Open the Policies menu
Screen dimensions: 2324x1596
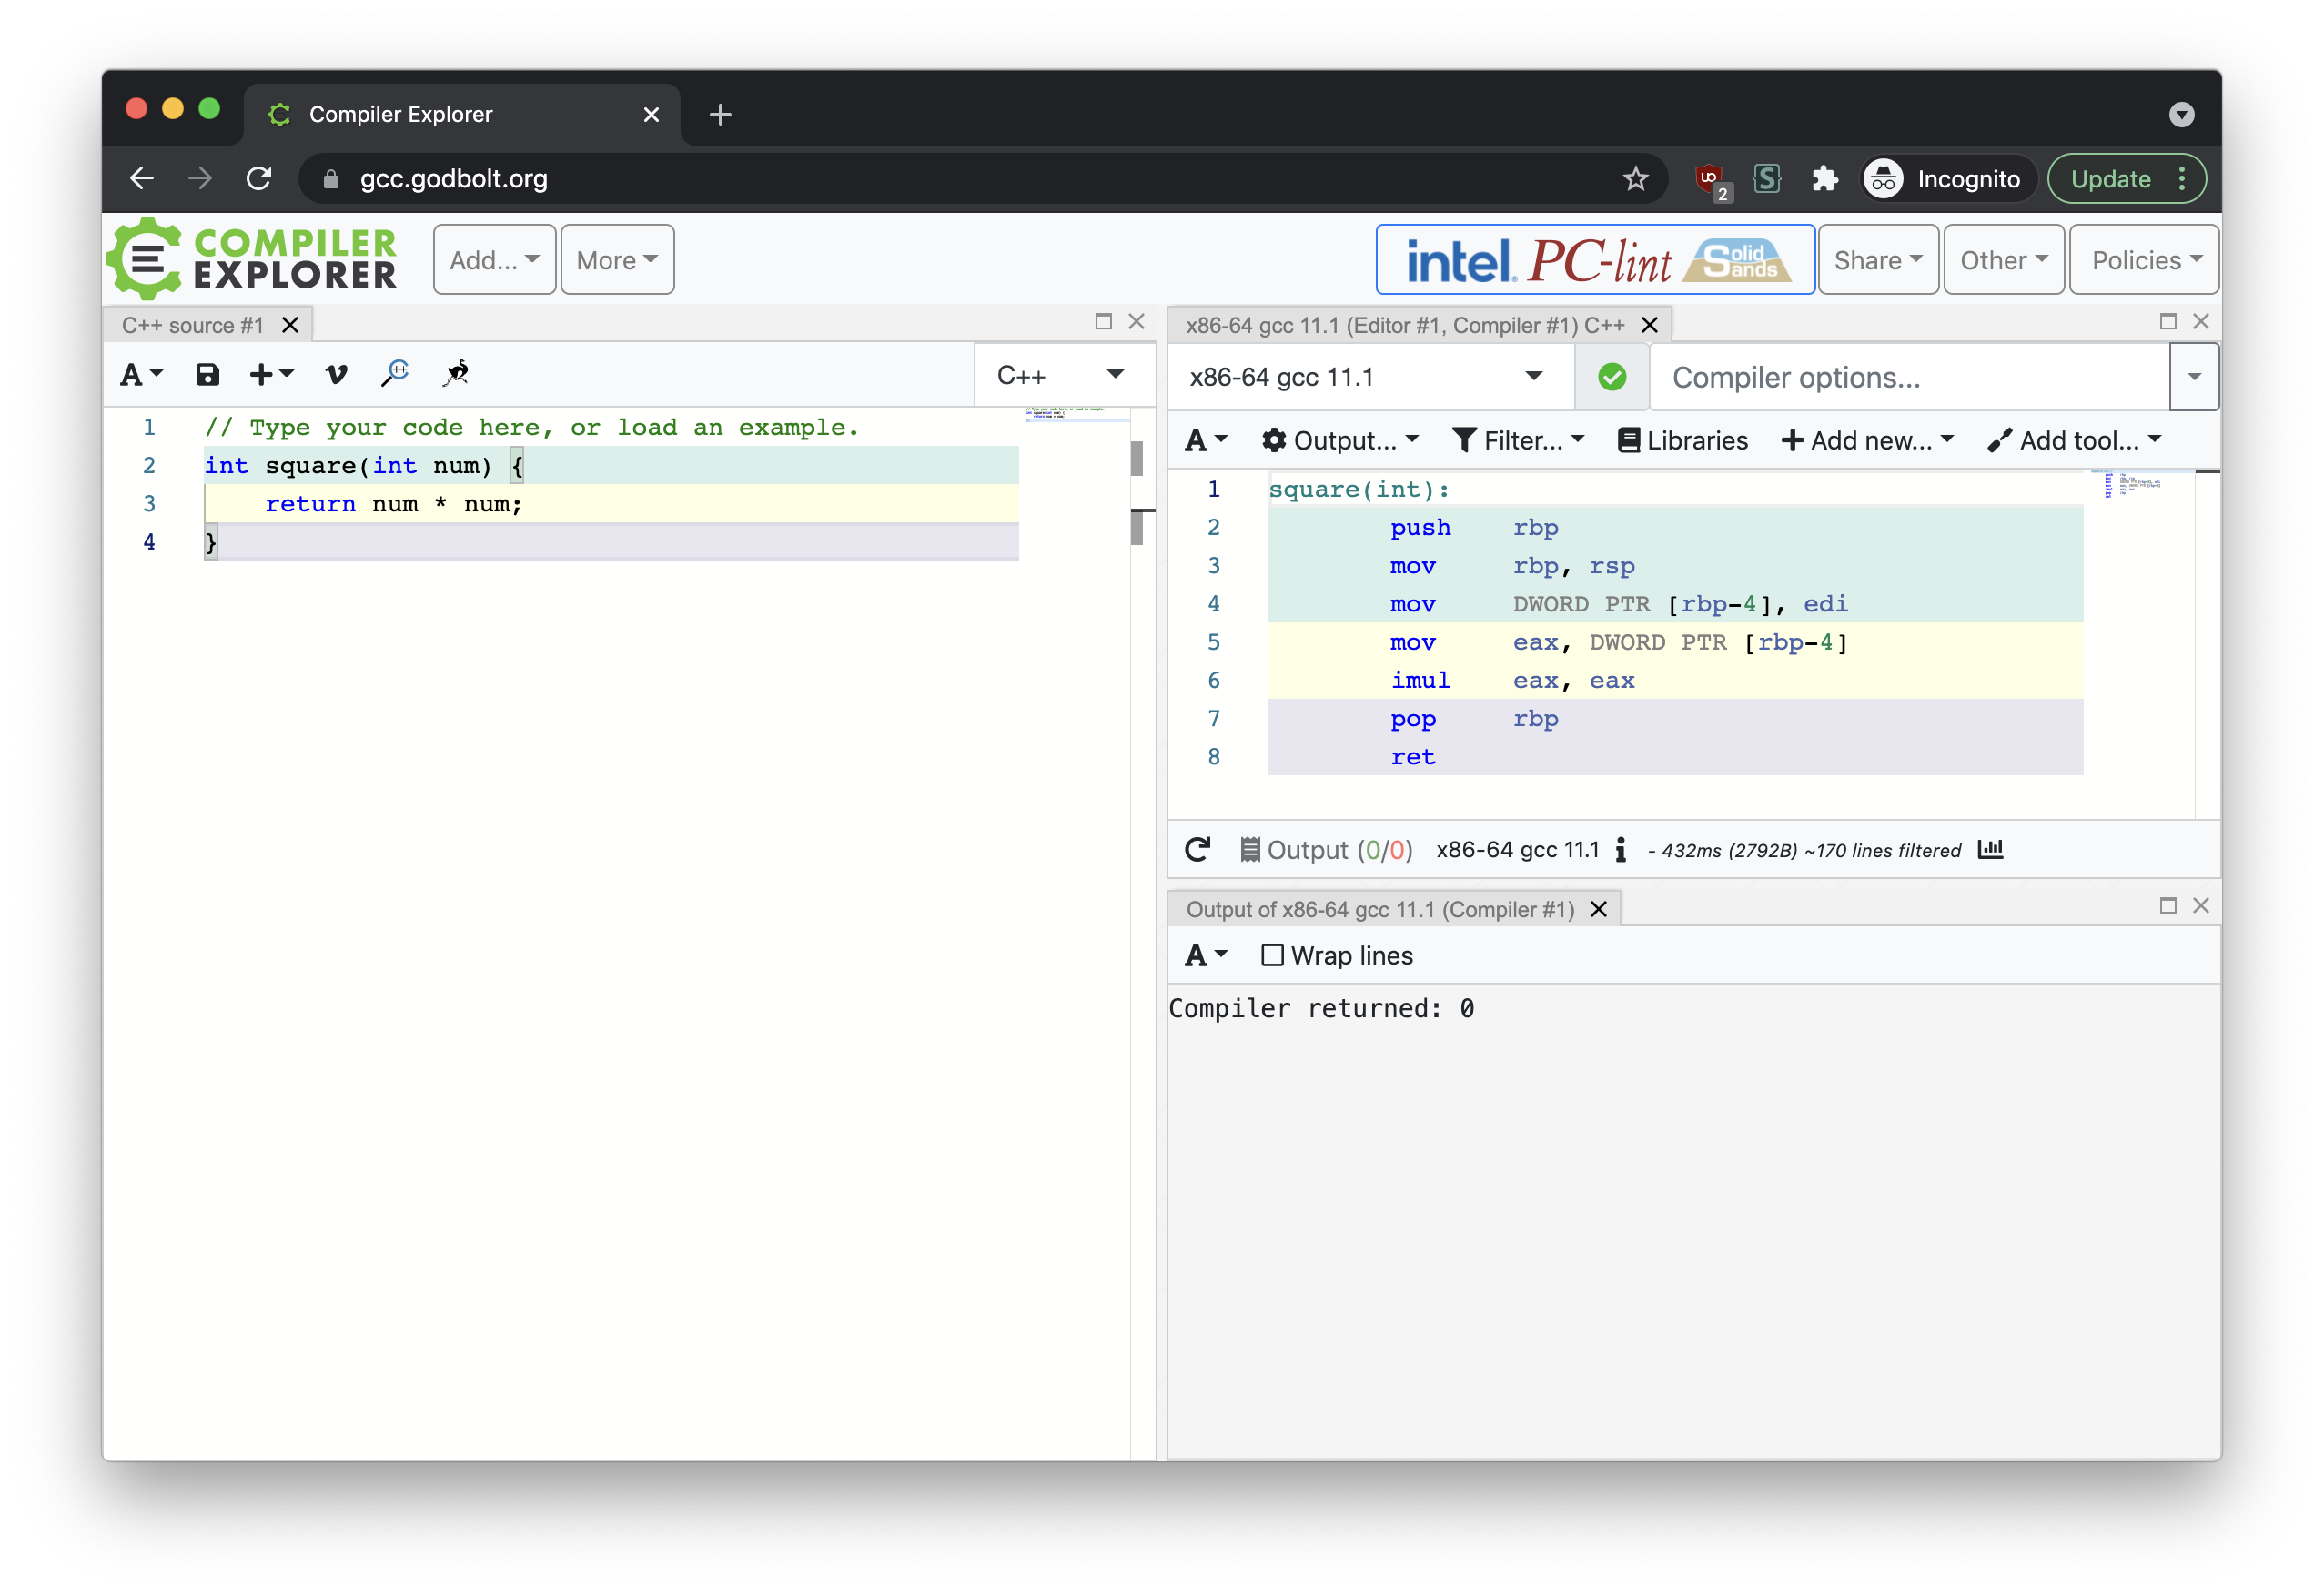coord(2144,260)
